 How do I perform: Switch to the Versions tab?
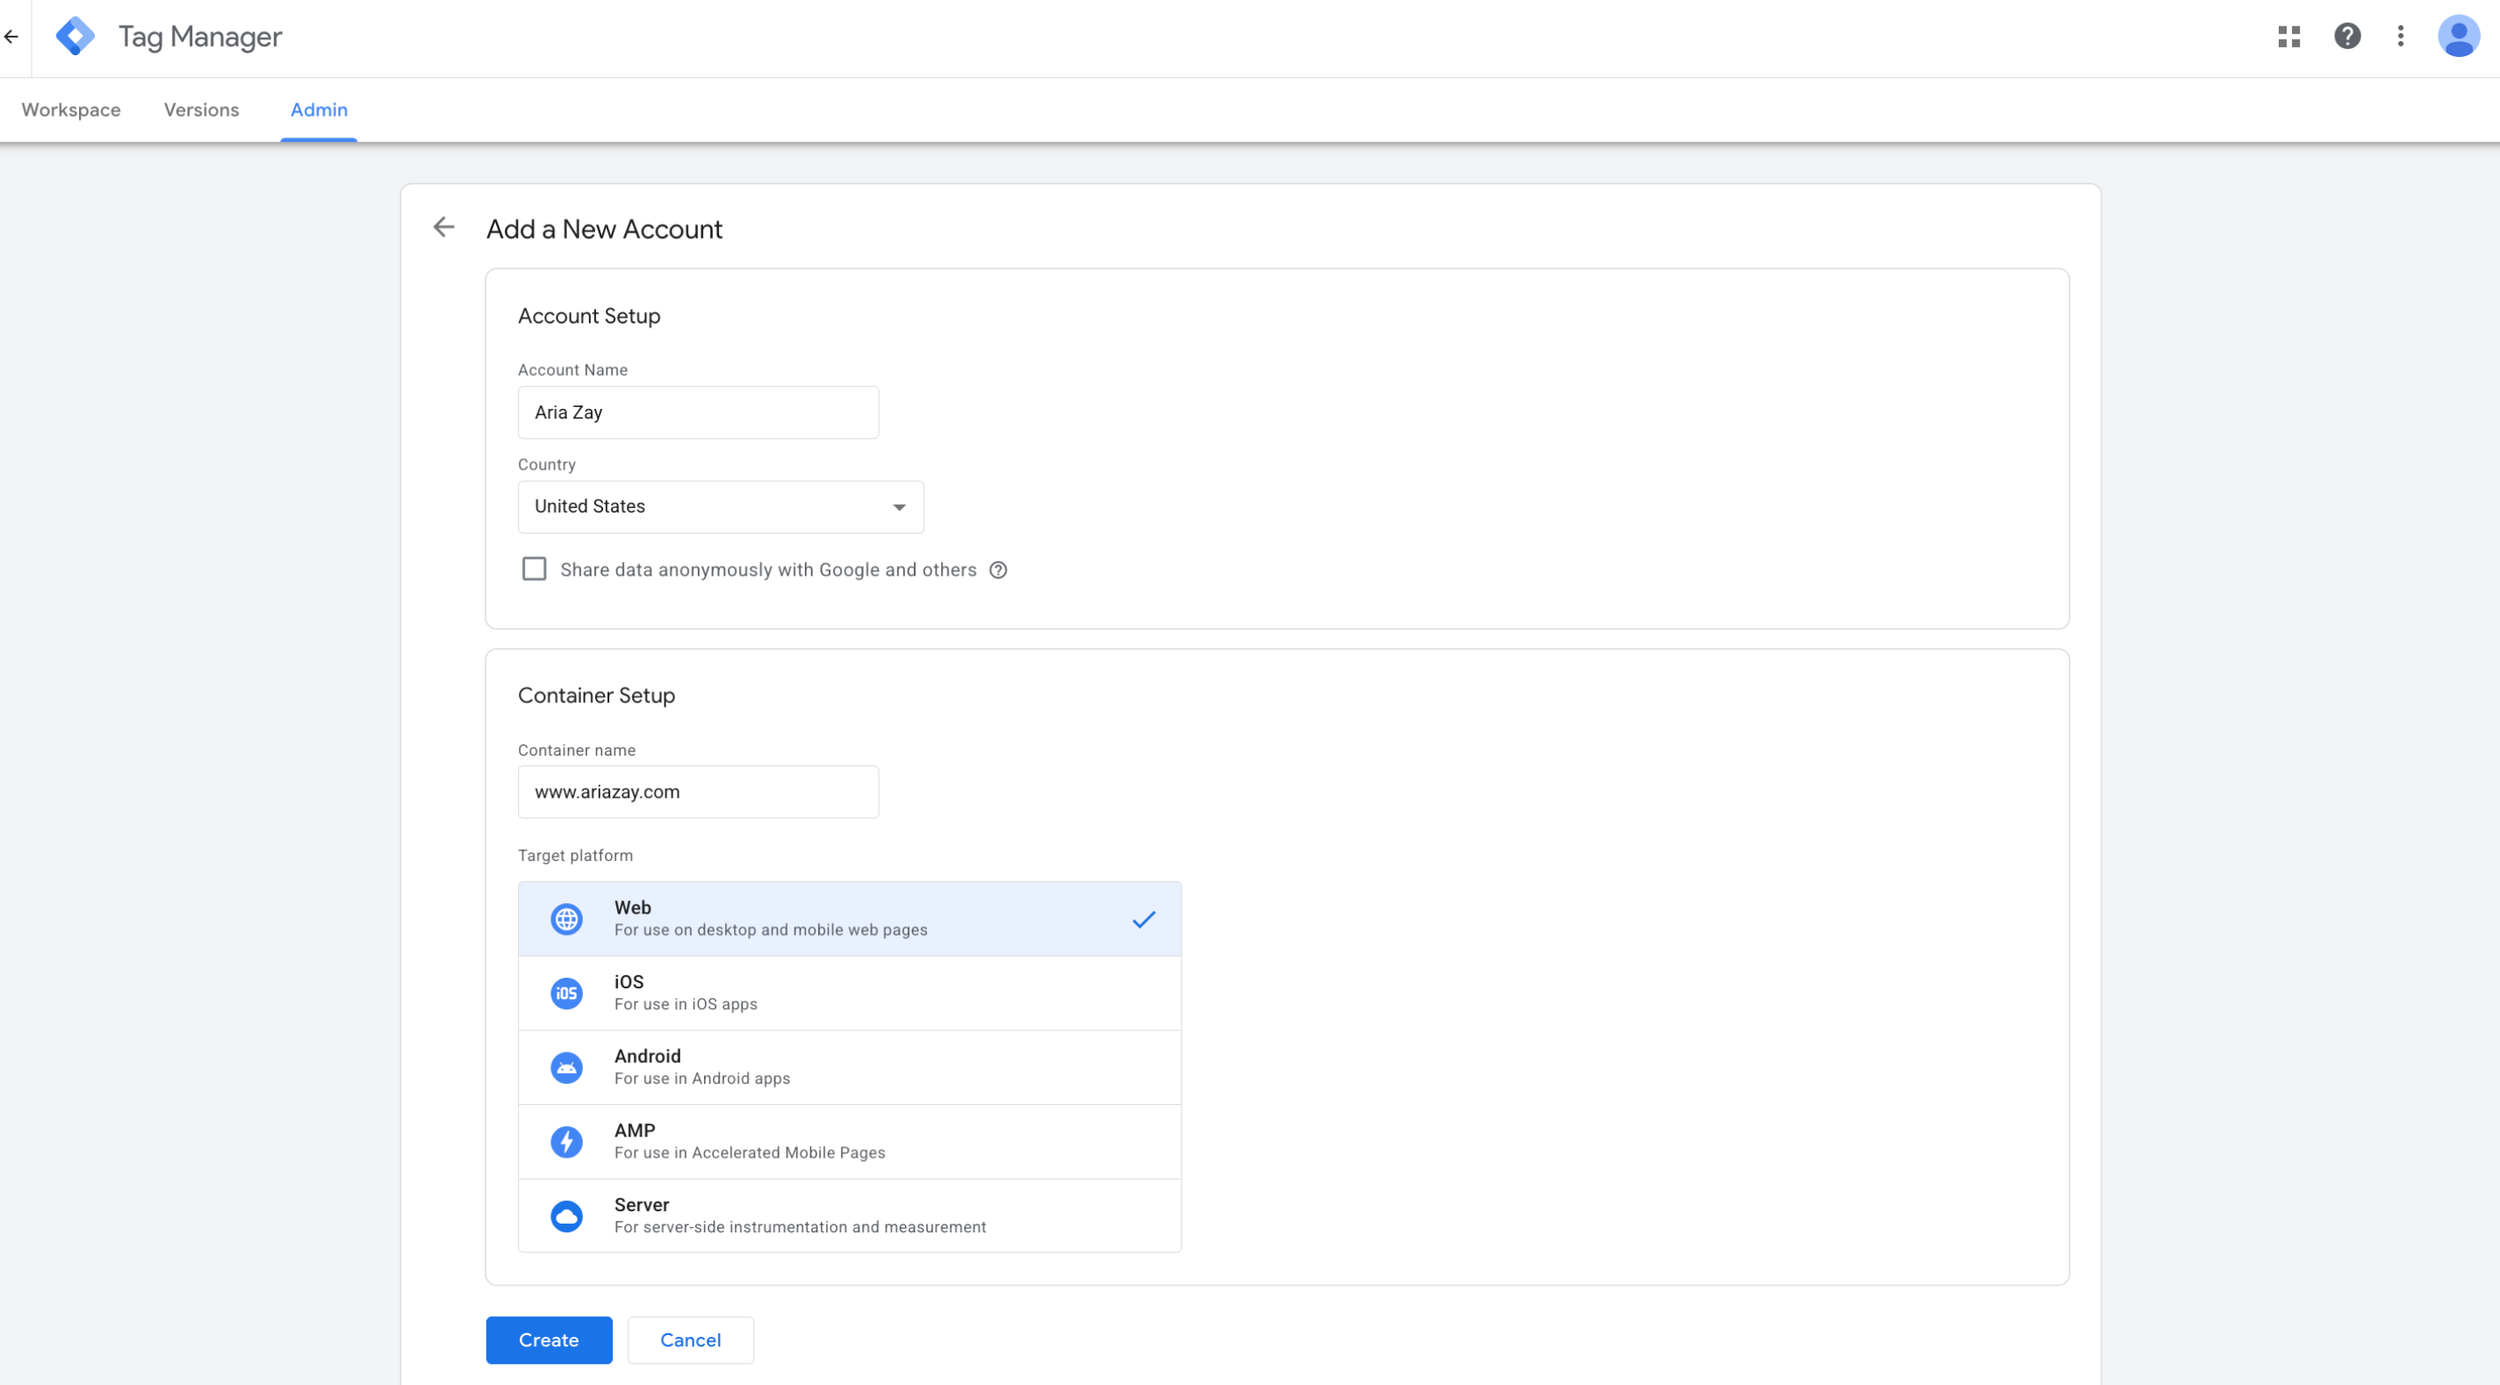[201, 110]
